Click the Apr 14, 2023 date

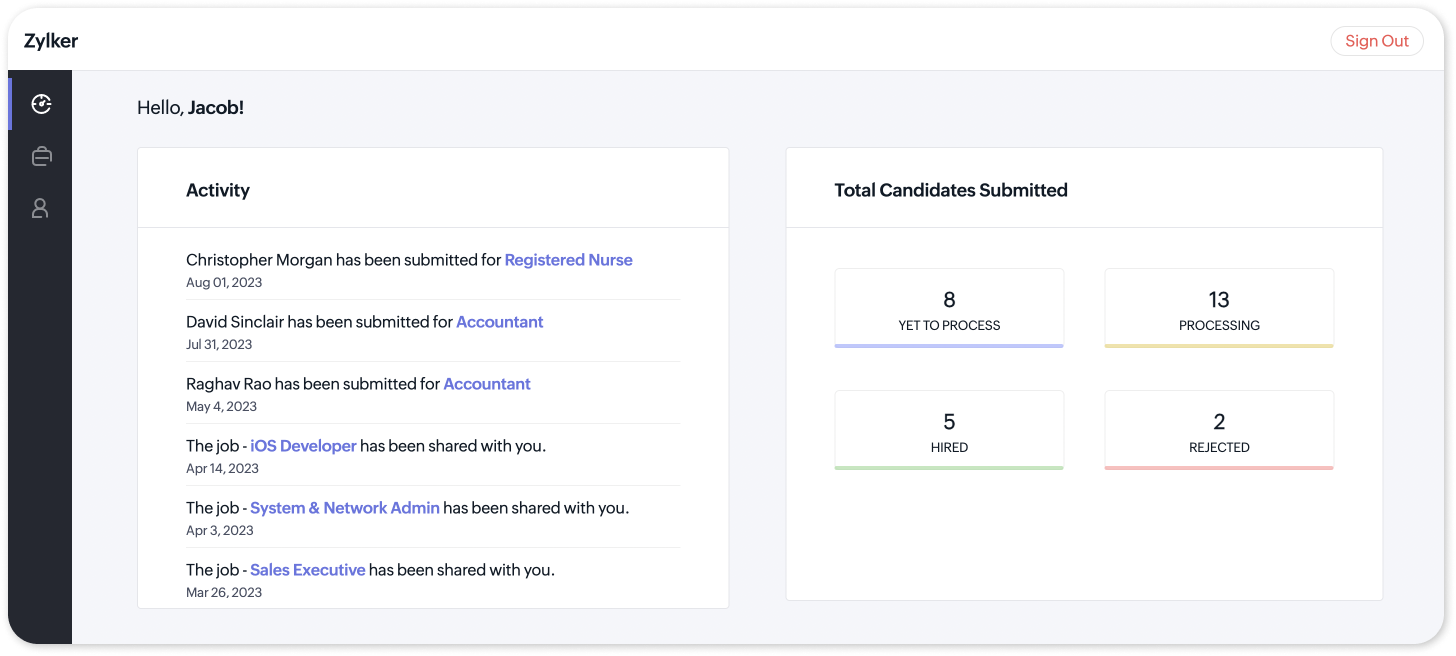pyautogui.click(x=222, y=469)
